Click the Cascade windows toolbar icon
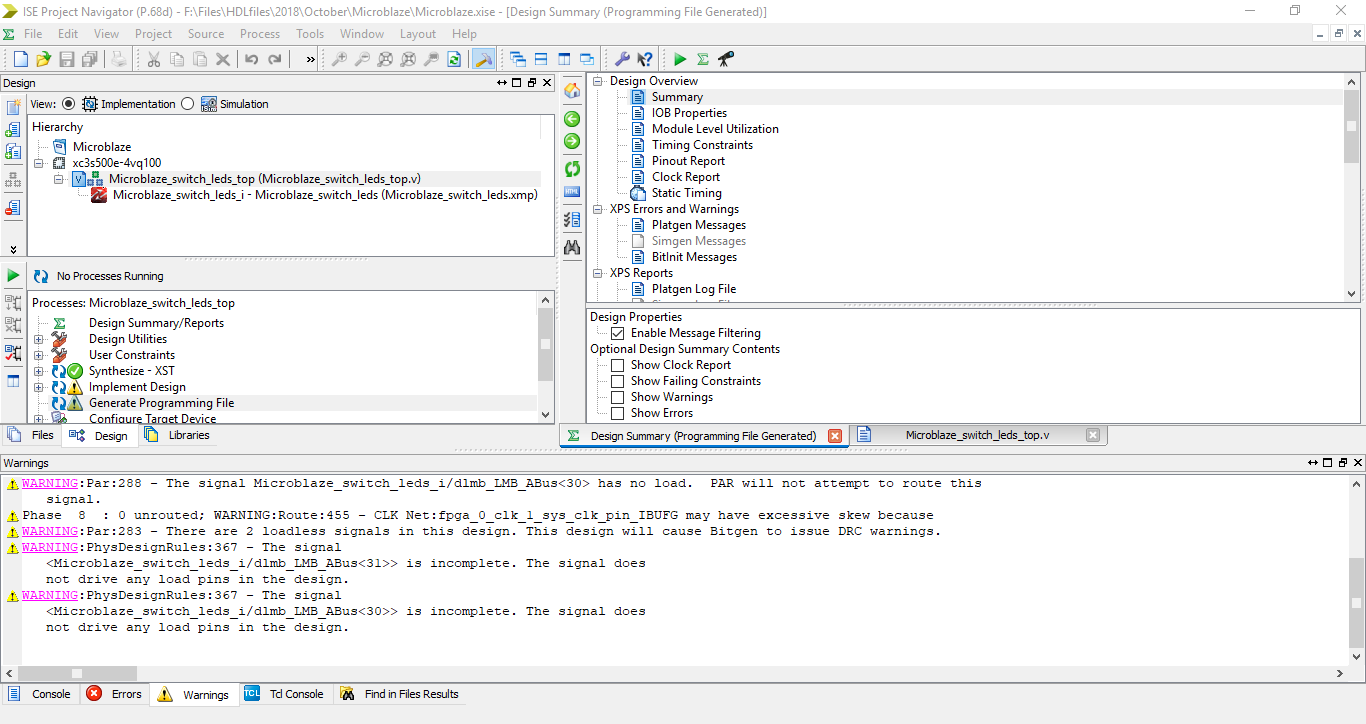1366x724 pixels. pyautogui.click(x=517, y=59)
